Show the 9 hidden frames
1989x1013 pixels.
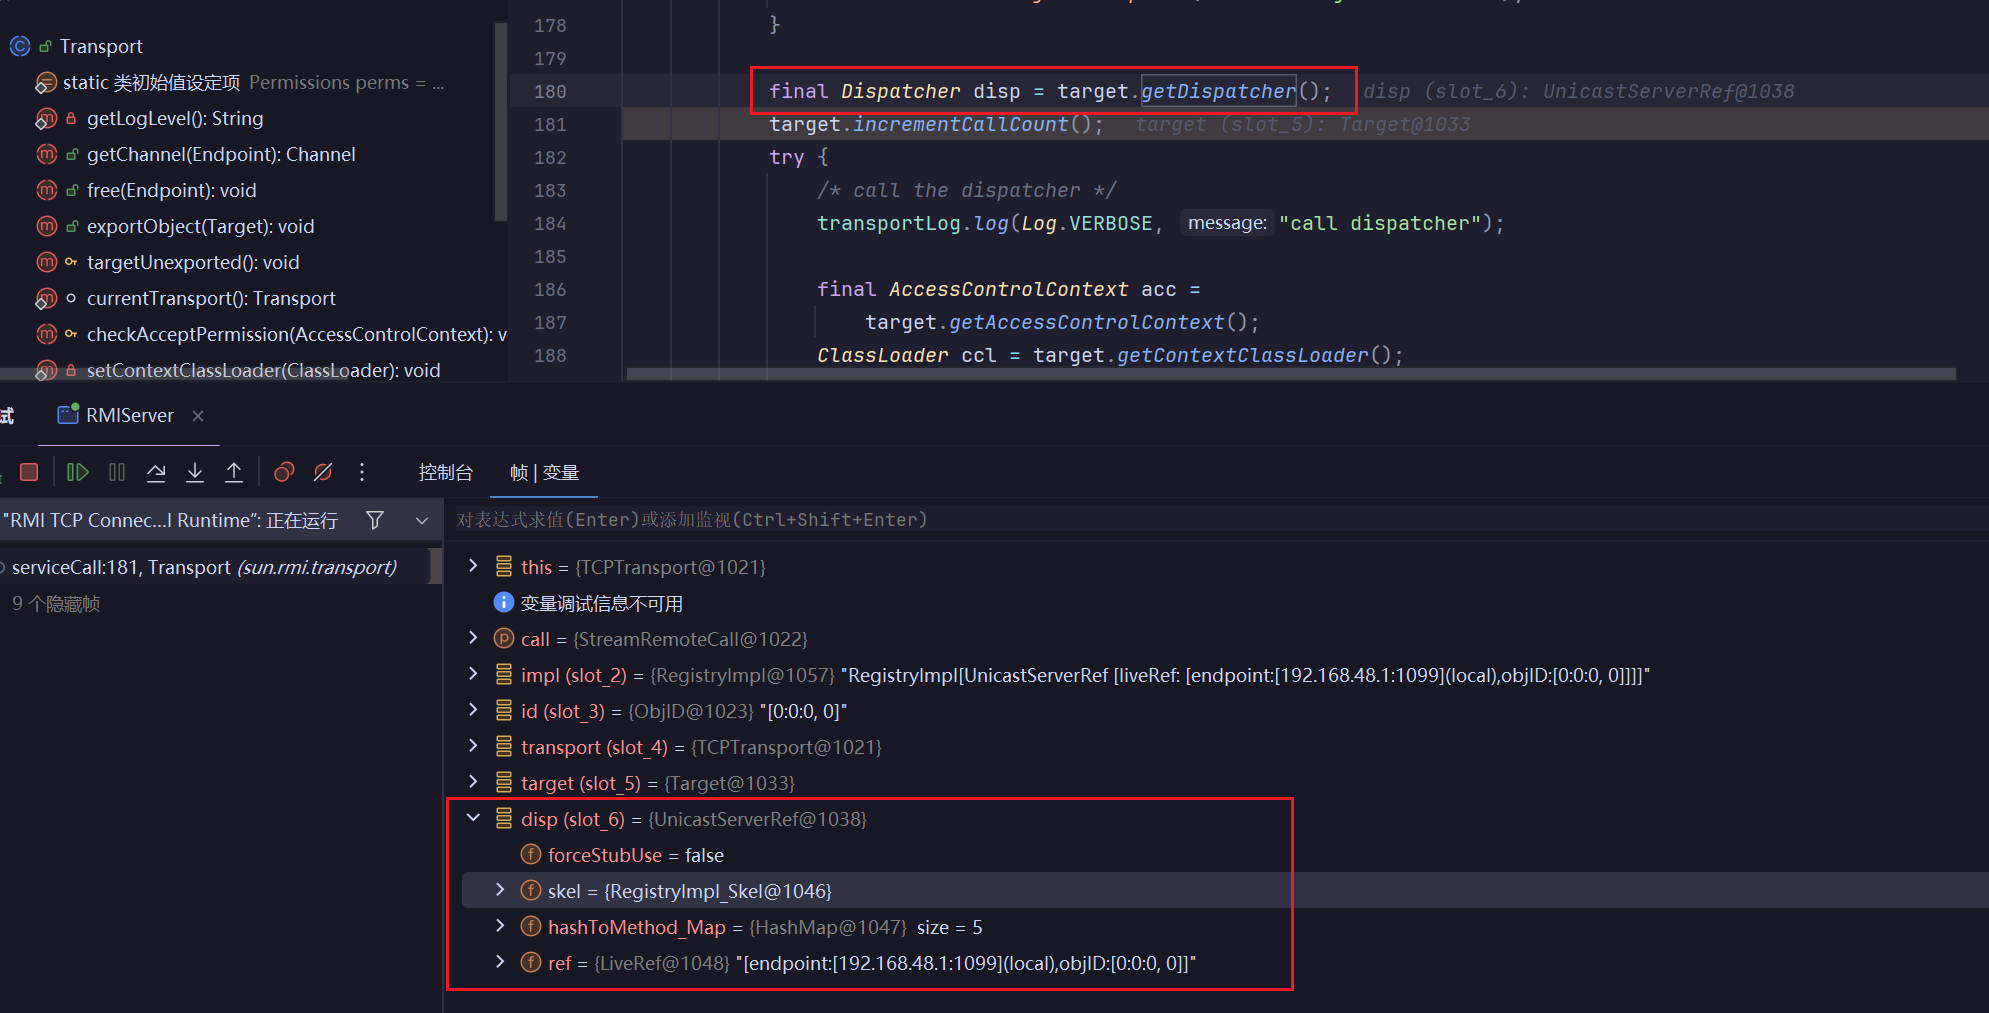tap(56, 603)
